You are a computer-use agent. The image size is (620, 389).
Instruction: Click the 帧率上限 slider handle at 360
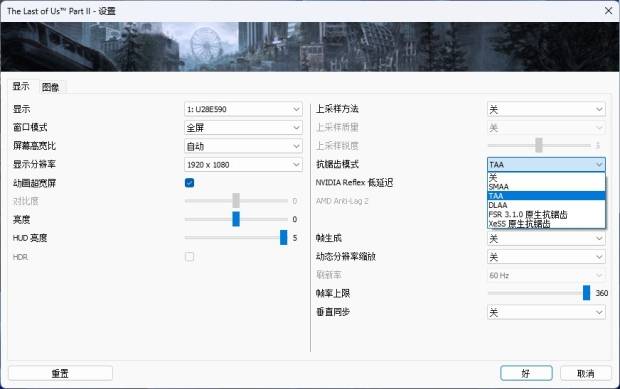[x=586, y=293]
